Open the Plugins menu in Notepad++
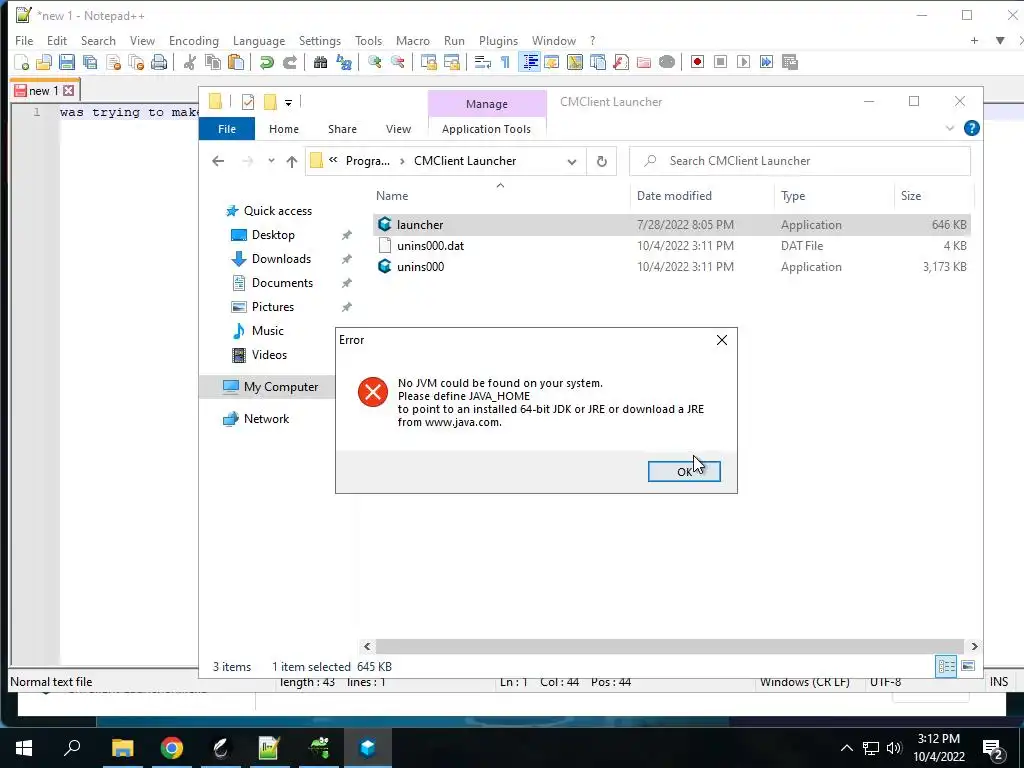Screen dimensions: 1024x768 click(x=498, y=40)
